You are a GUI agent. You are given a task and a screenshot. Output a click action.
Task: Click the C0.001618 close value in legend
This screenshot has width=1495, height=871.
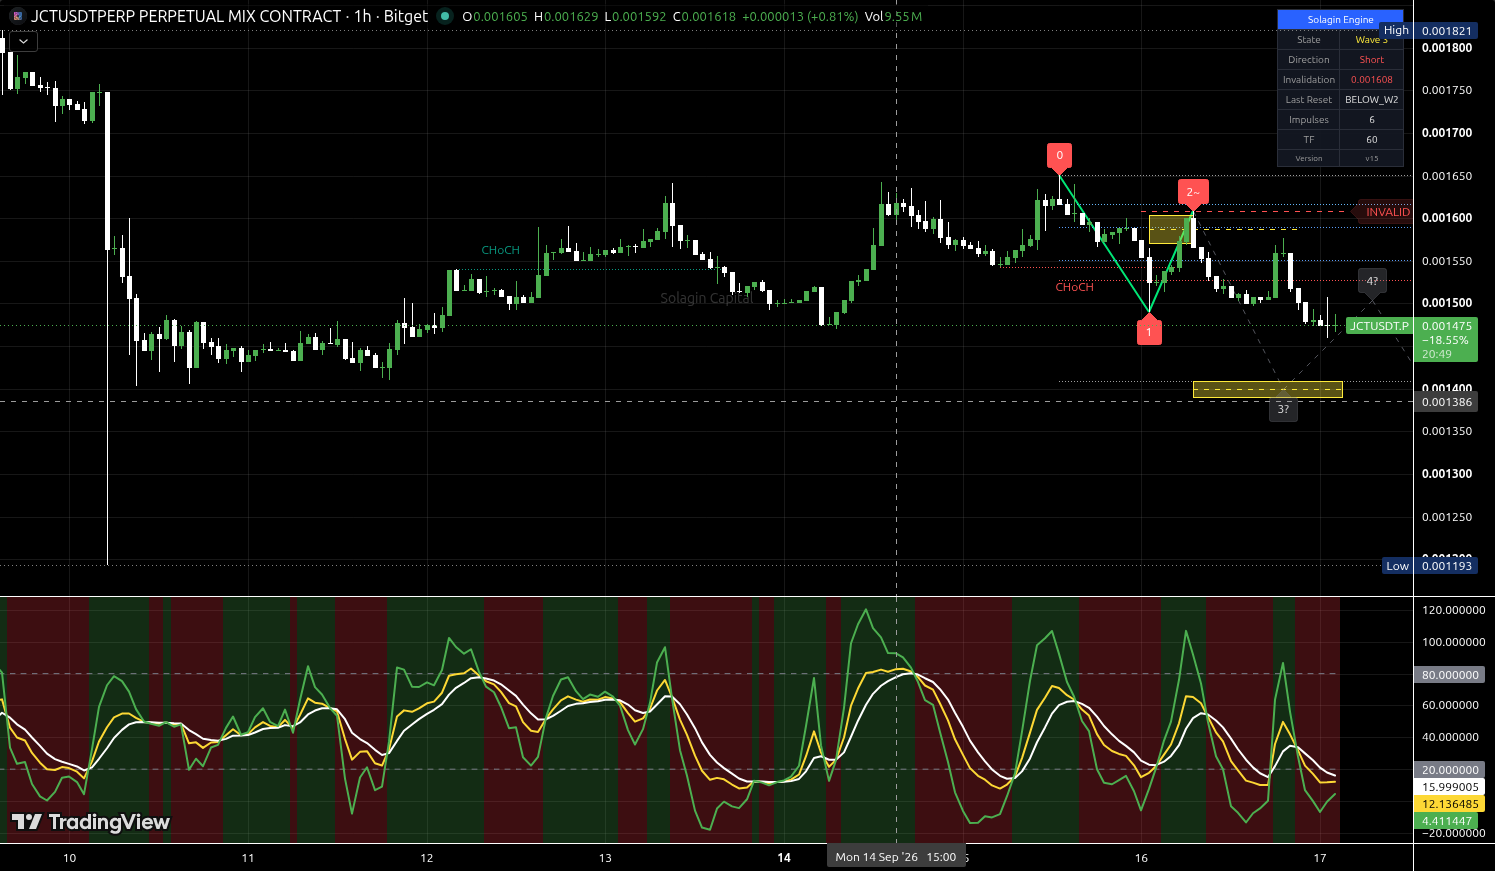tap(705, 17)
